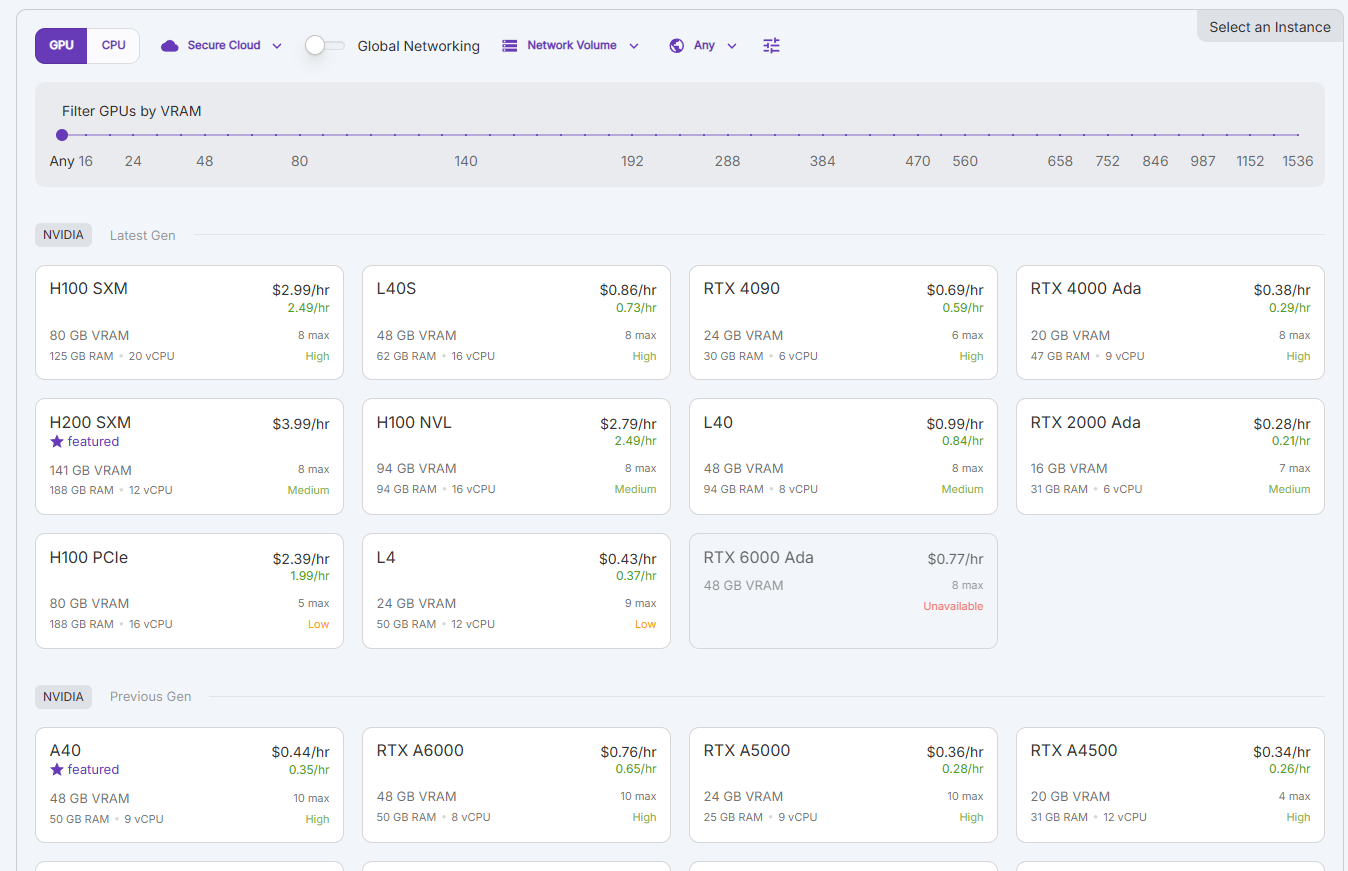Viewport: 1348px width, 871px height.
Task: Open the Any region dropdown arrow
Action: (x=732, y=46)
